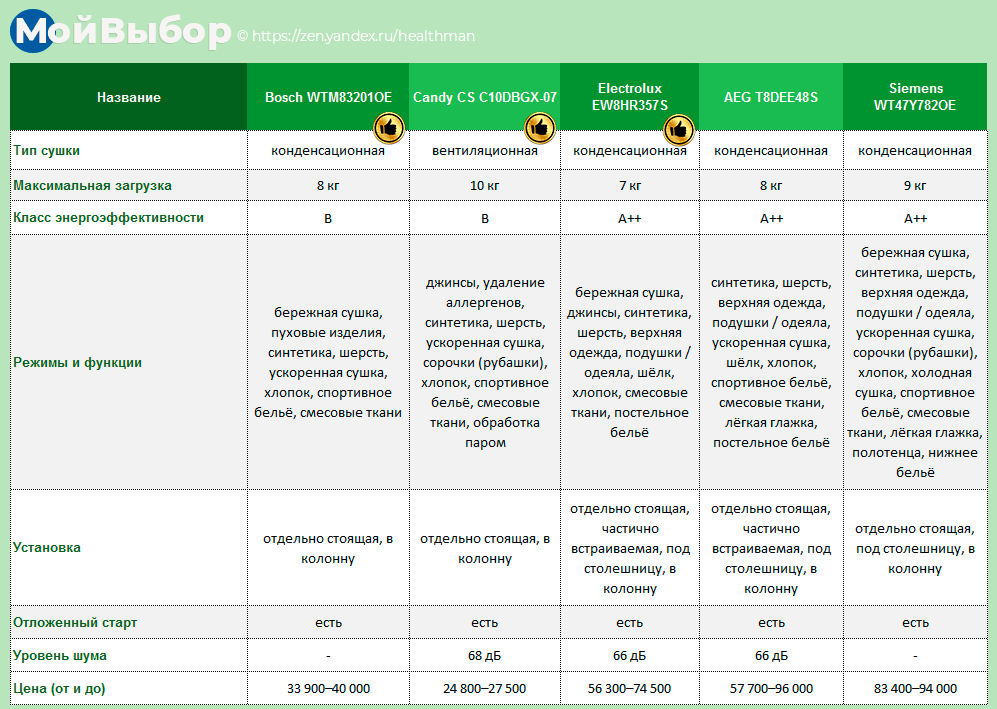Select the 9 кг load cell
This screenshot has width=997, height=709.
click(x=915, y=186)
